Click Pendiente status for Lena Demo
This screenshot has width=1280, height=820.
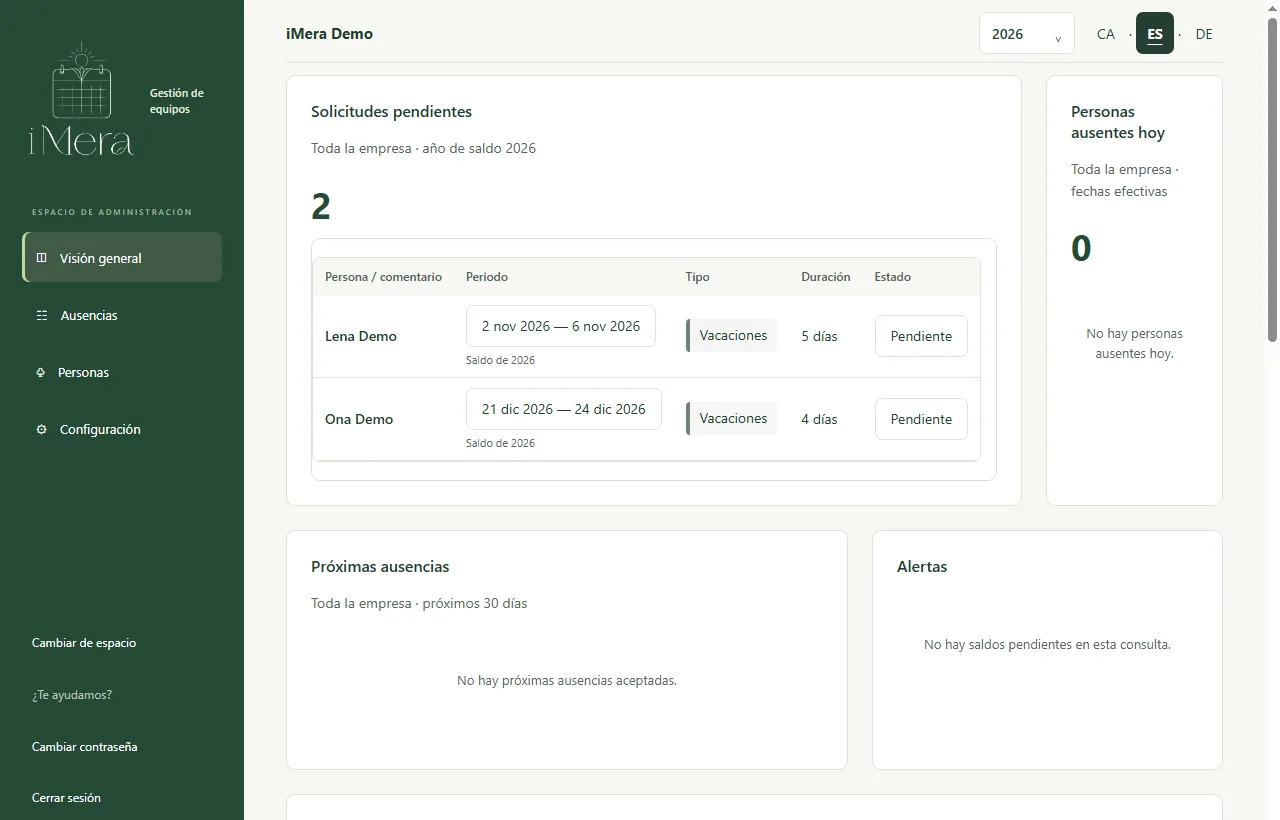(x=921, y=336)
